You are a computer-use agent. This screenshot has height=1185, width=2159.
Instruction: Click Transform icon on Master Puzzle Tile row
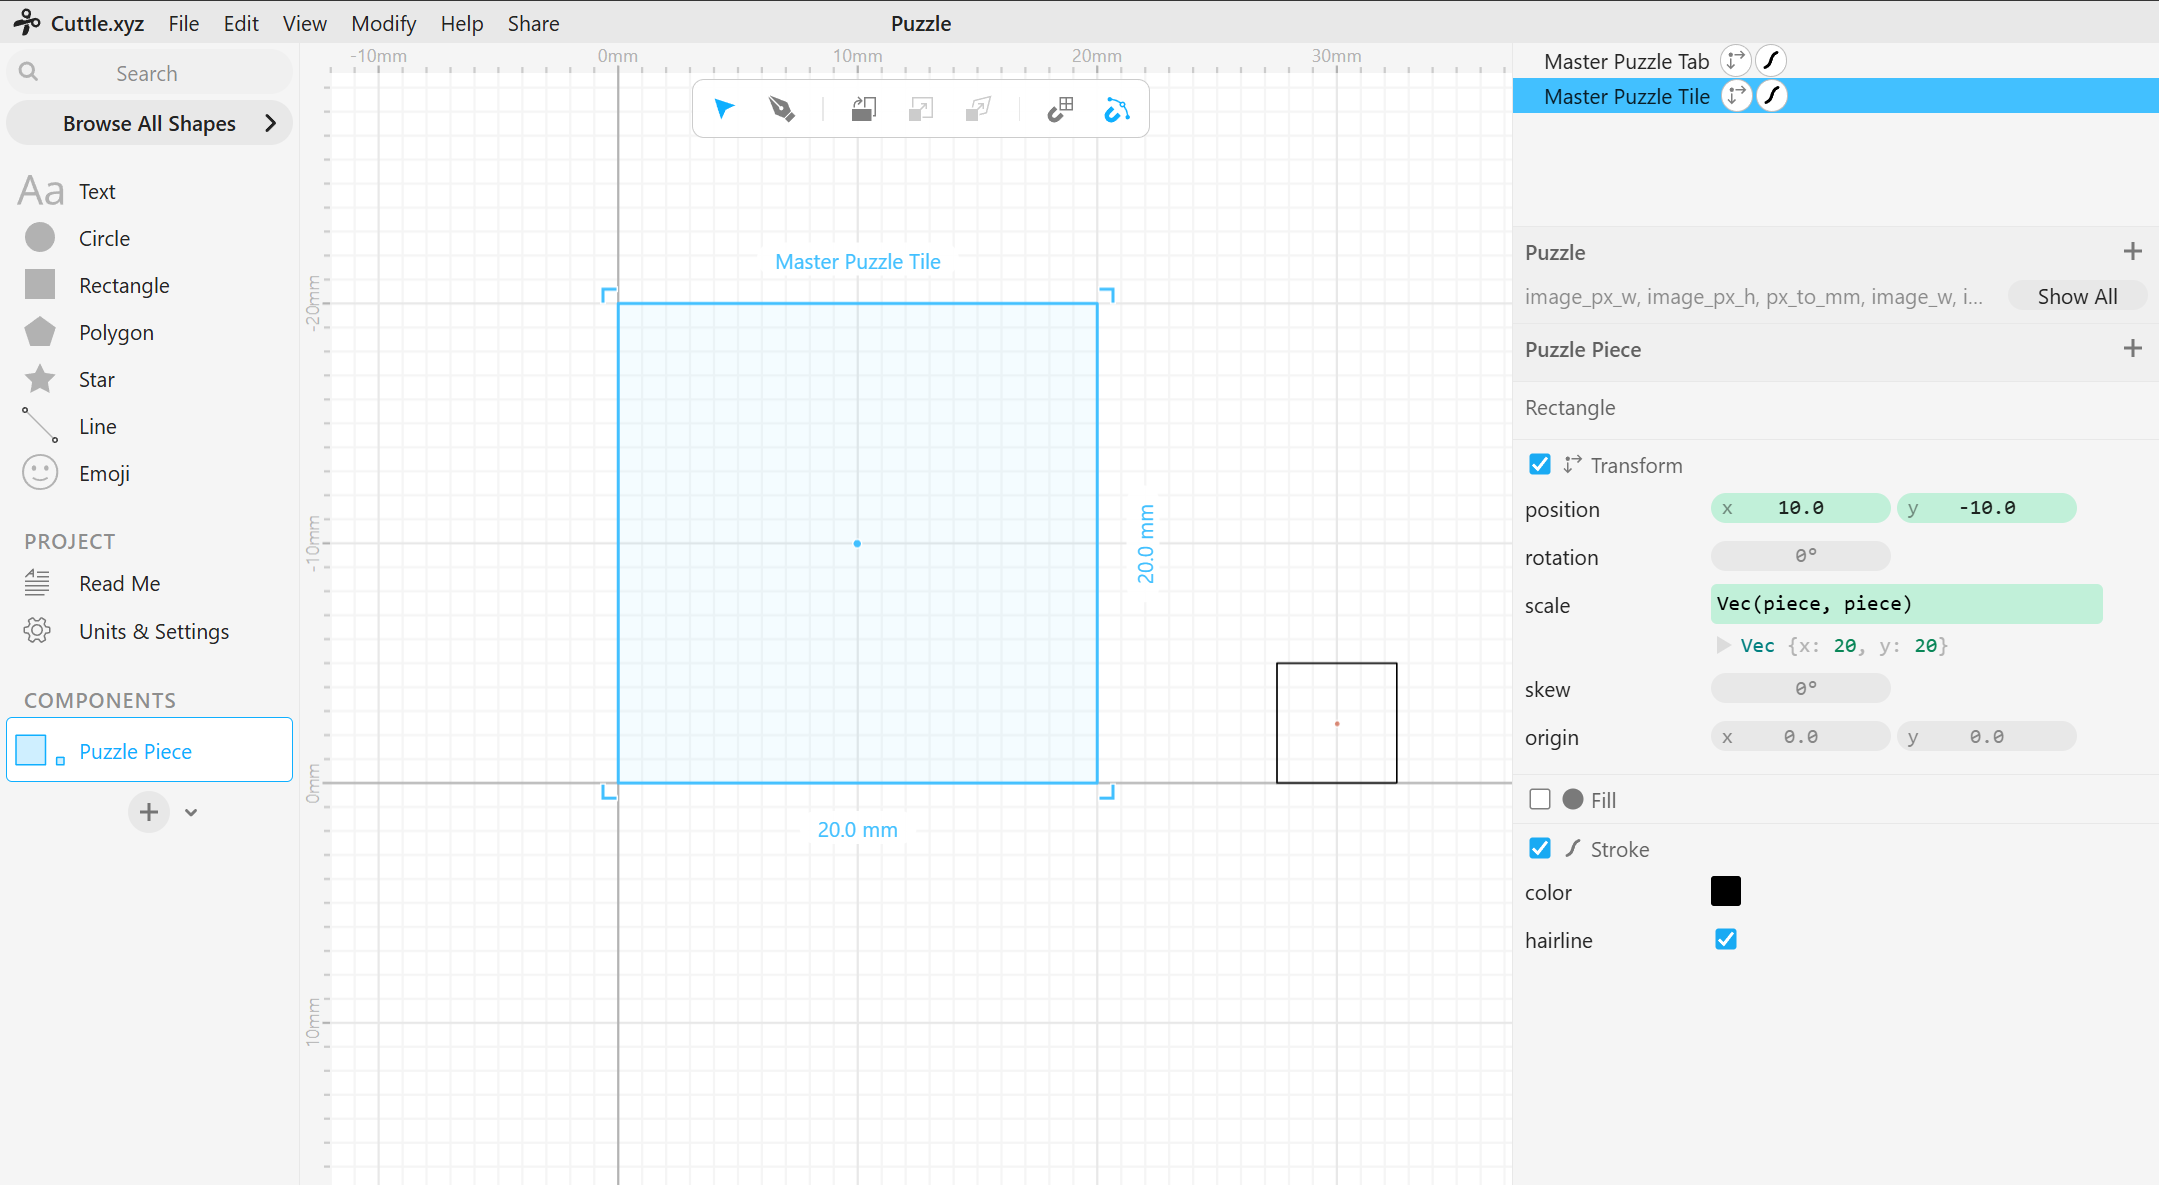1736,96
